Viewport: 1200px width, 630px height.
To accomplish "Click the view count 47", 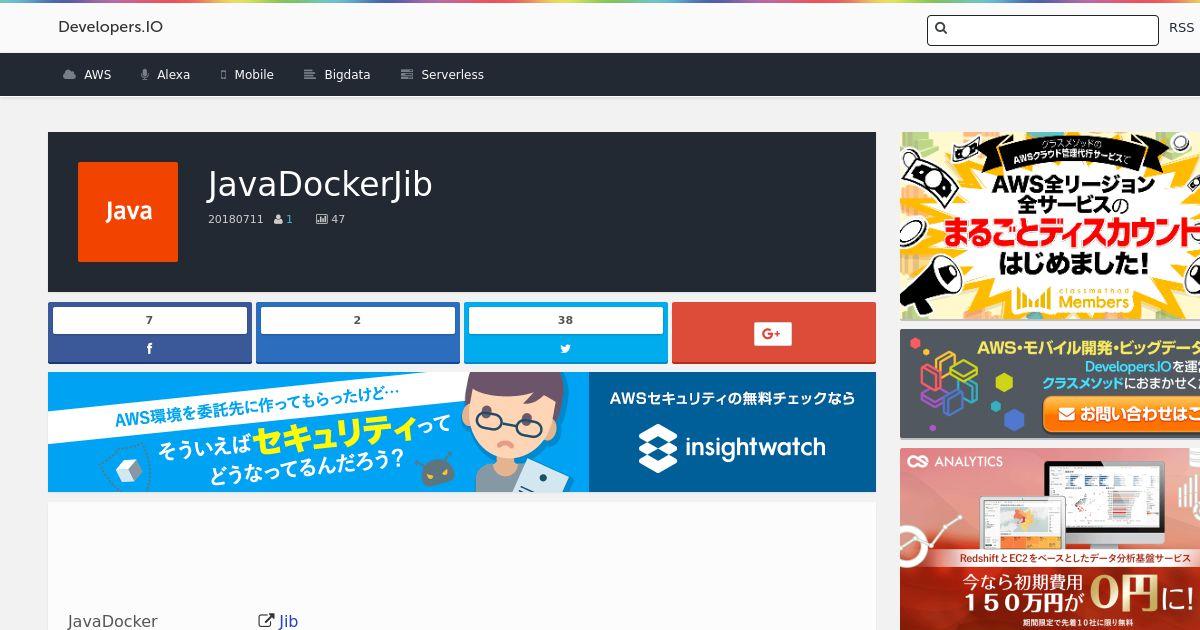I will [x=338, y=219].
